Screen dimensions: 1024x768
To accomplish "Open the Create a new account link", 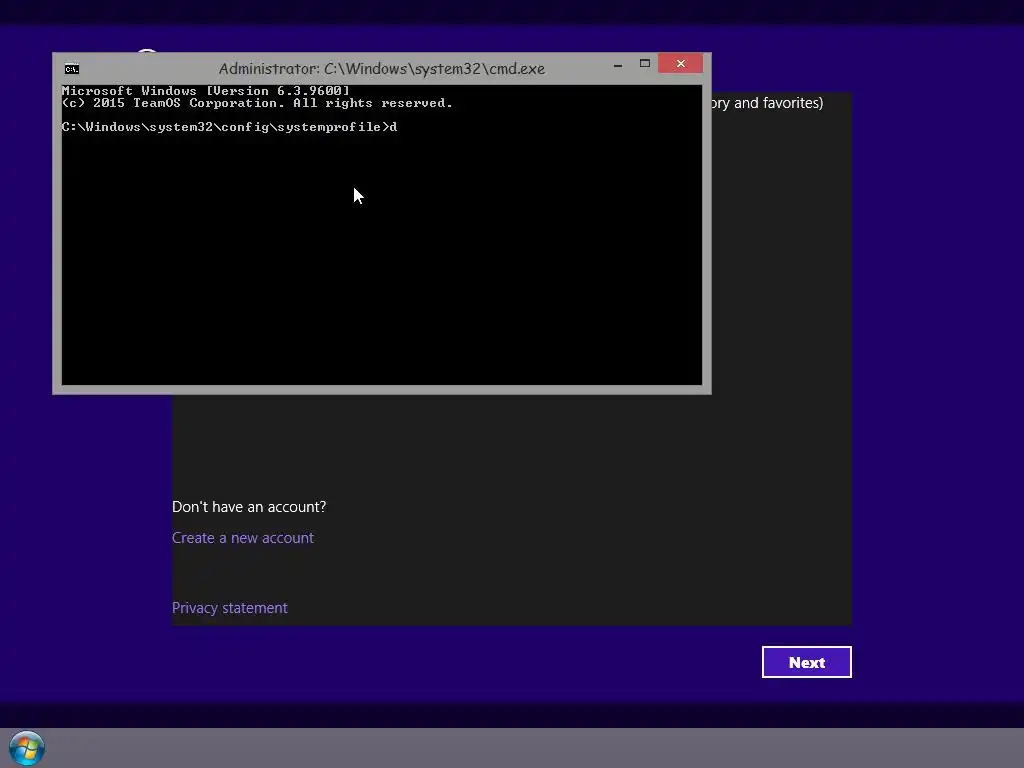I will click(x=243, y=537).
